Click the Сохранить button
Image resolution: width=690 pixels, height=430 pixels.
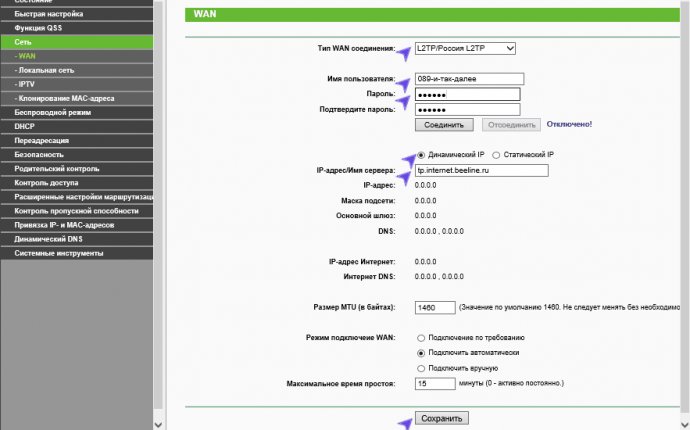click(442, 418)
